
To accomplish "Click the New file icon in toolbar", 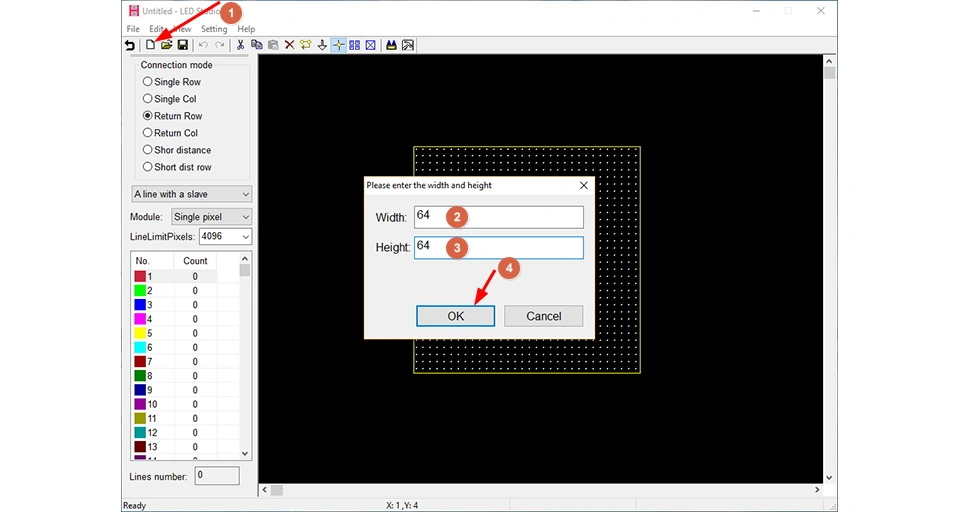I will pos(150,45).
